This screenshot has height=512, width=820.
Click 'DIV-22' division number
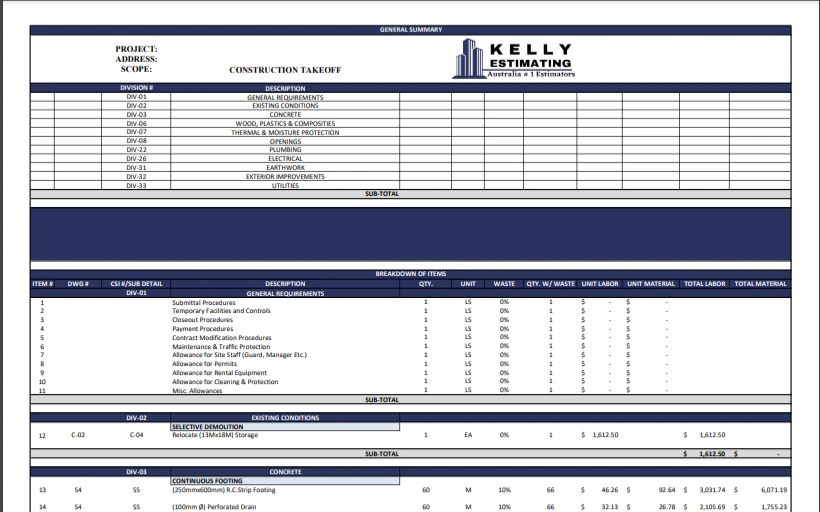tap(136, 150)
